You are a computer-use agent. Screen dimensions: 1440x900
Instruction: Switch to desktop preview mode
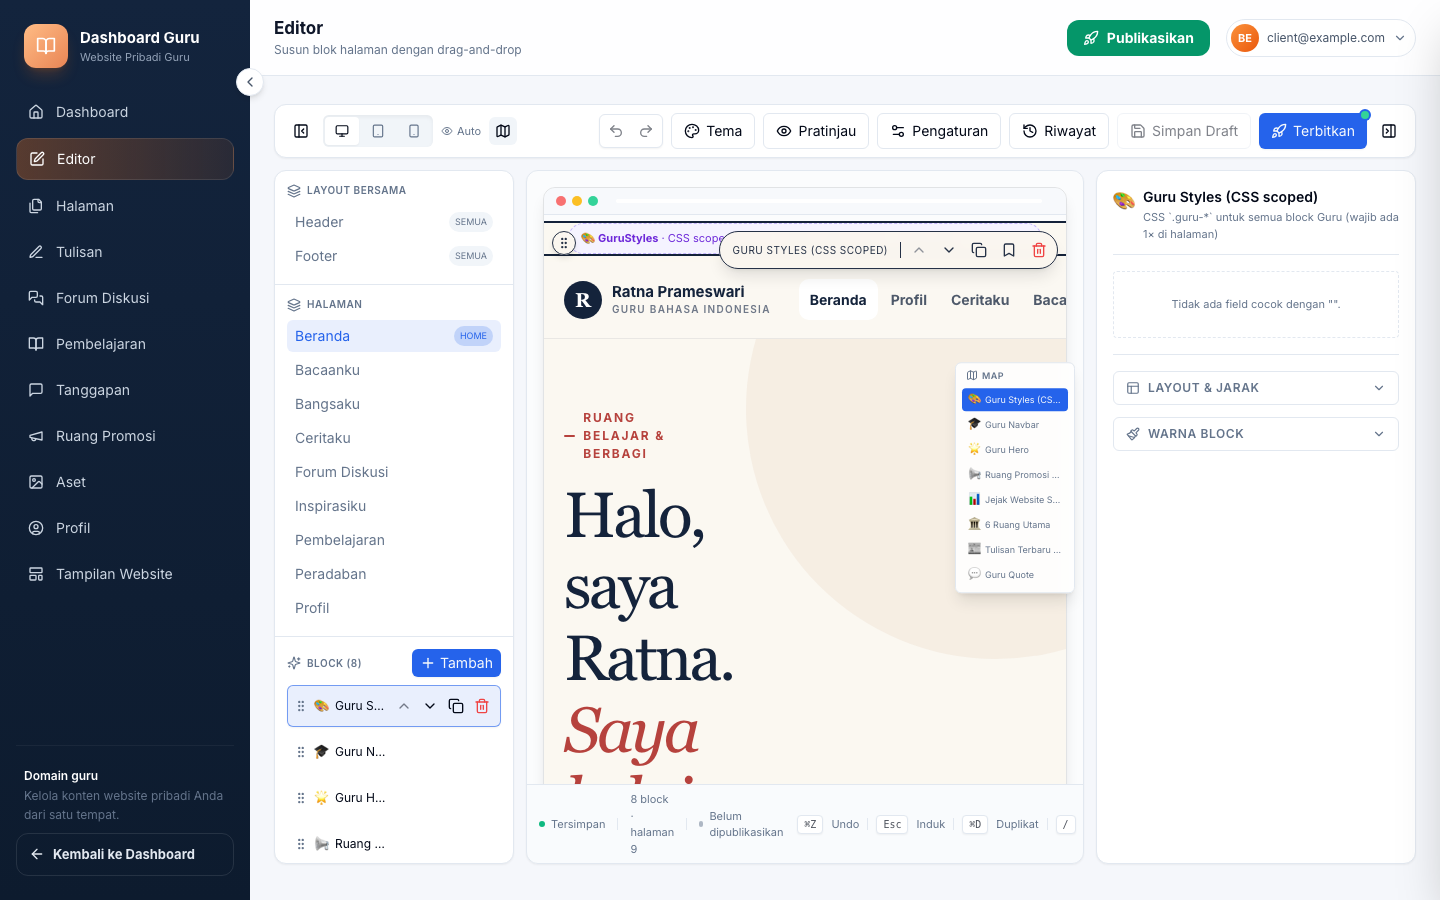[x=342, y=131]
